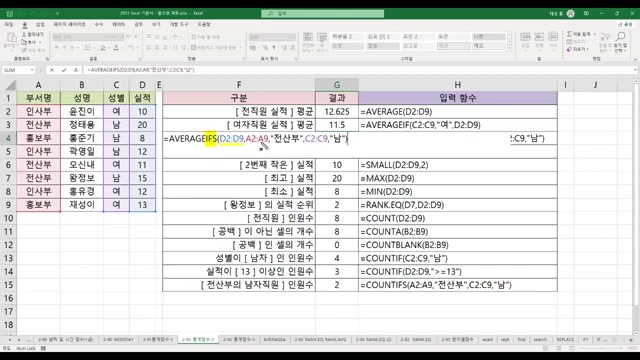
Task: Click the Font Color icon
Action: coord(116,48)
